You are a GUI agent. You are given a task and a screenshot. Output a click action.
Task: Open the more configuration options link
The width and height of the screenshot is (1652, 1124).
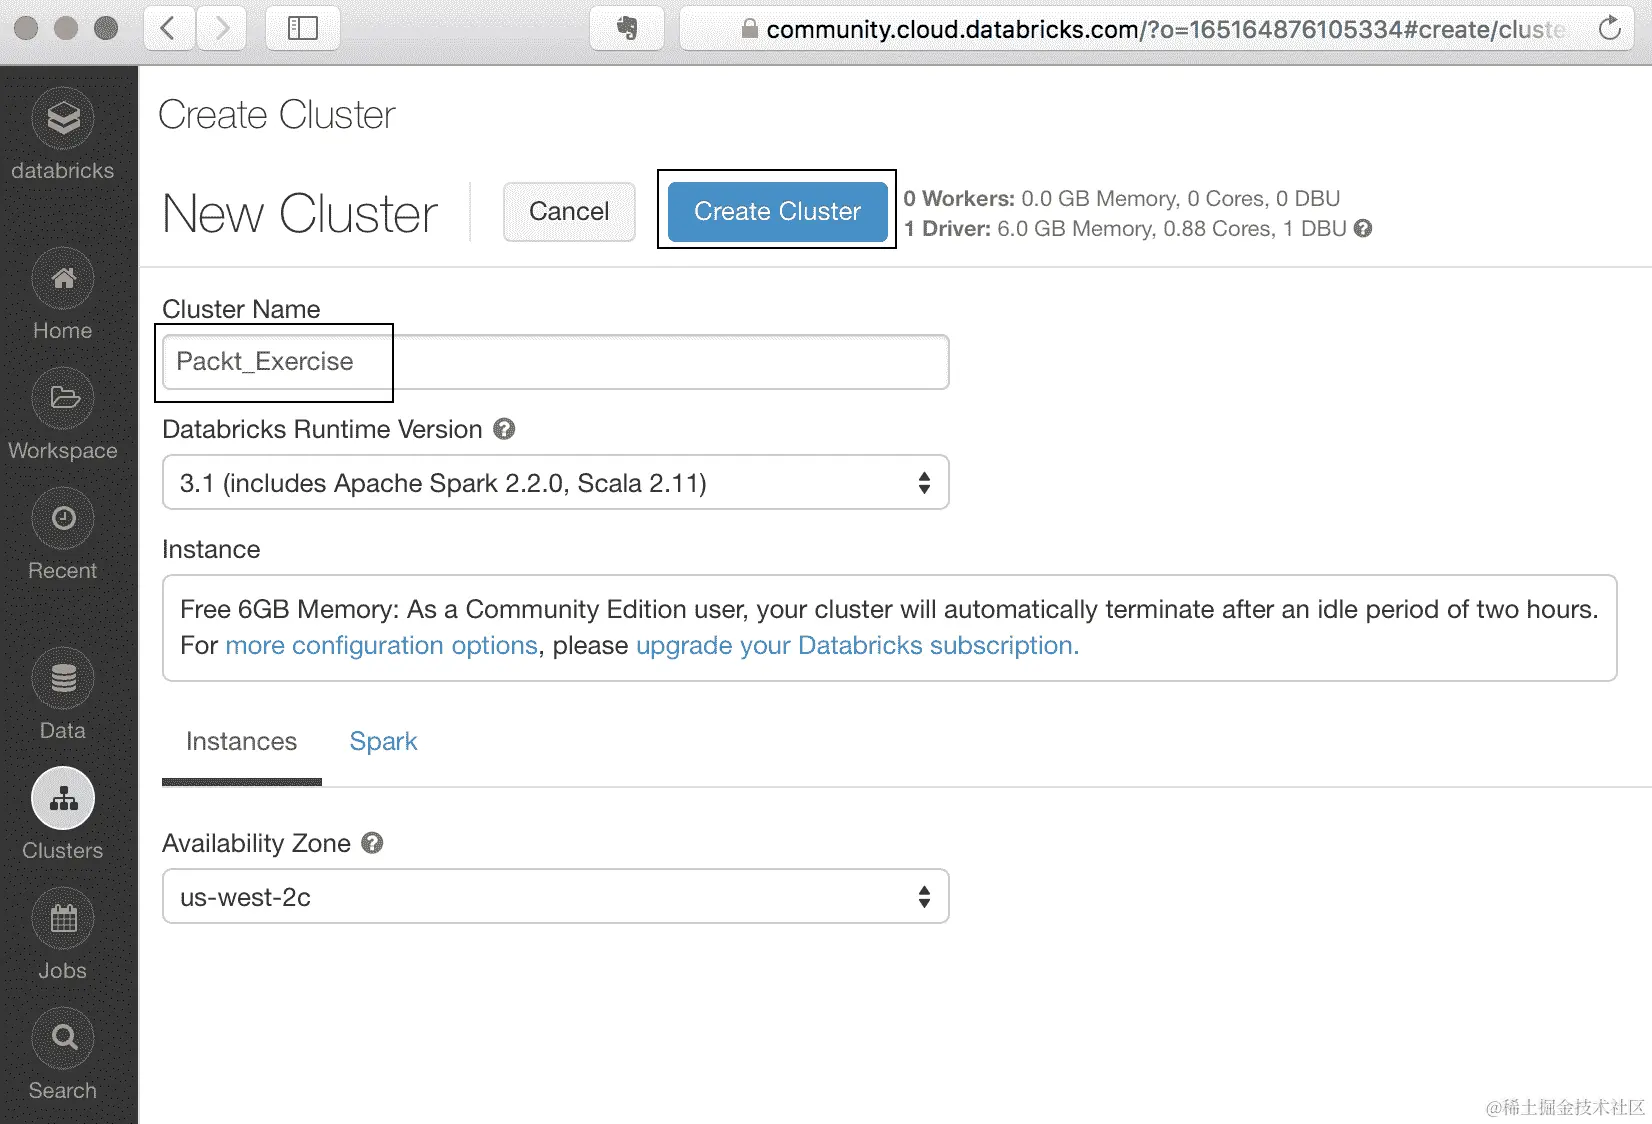coord(382,646)
